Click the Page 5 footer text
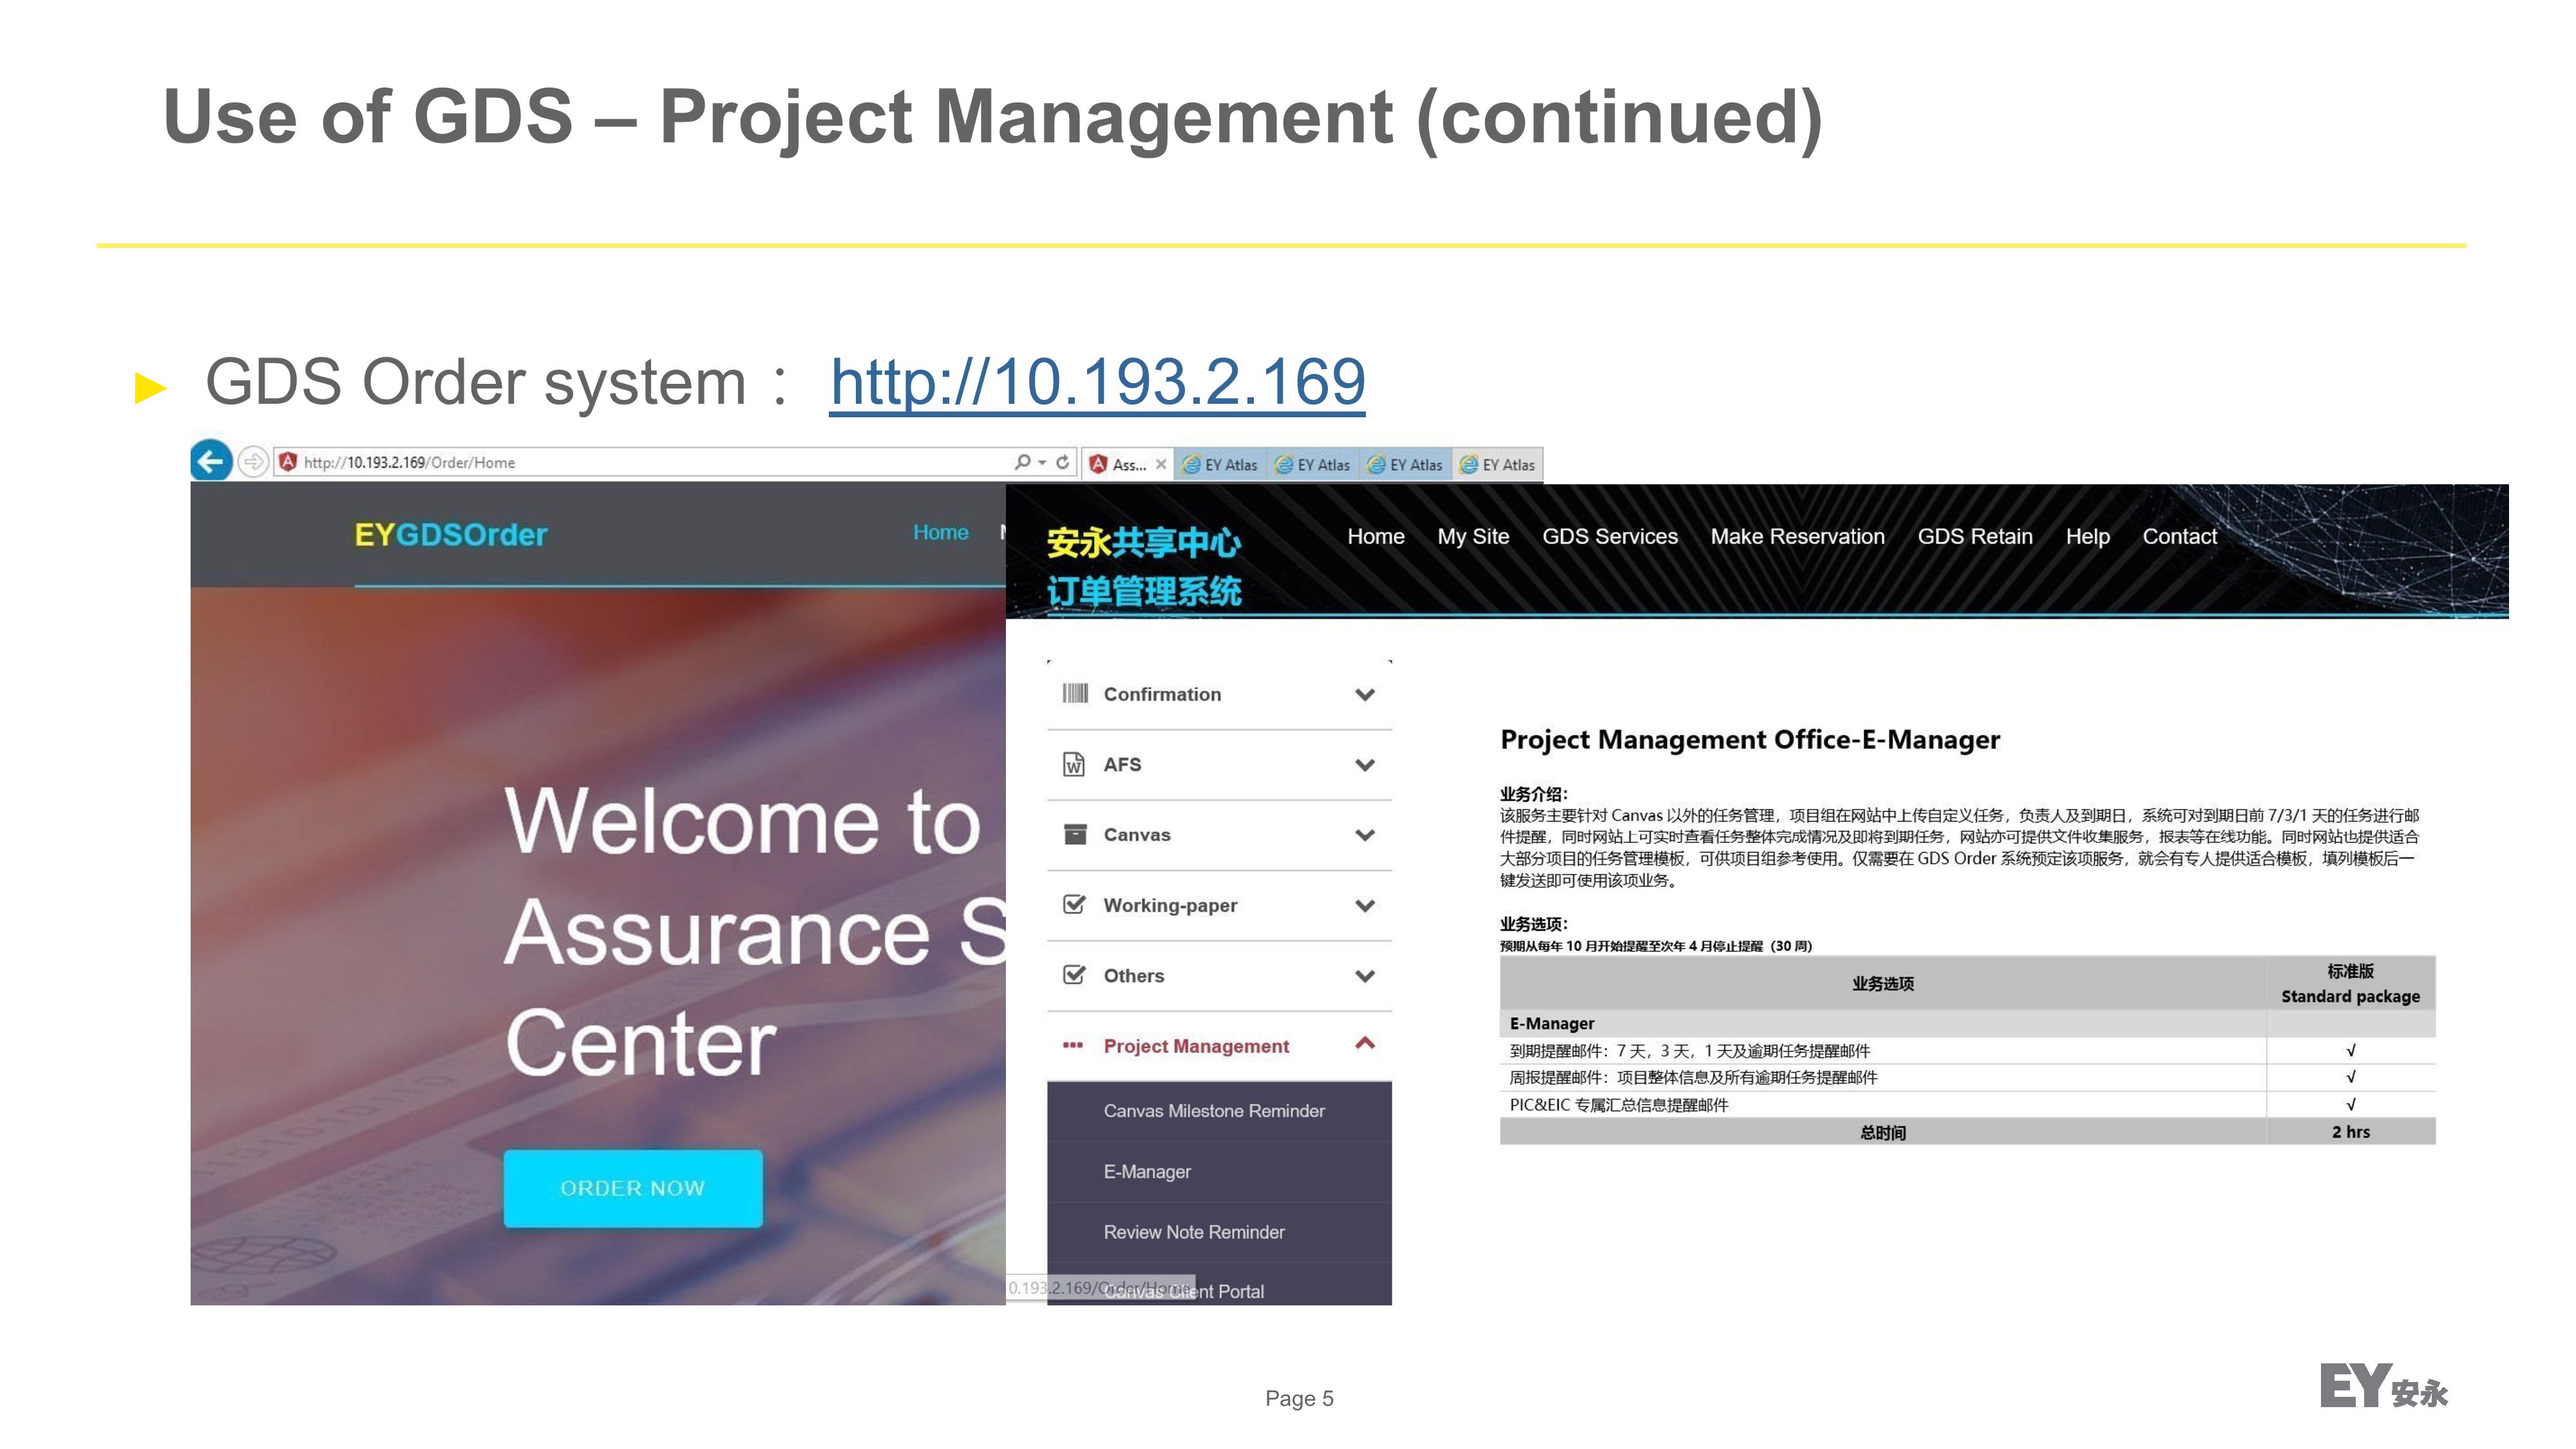This screenshot has height=1449, width=2576. pyautogui.click(x=1299, y=1398)
